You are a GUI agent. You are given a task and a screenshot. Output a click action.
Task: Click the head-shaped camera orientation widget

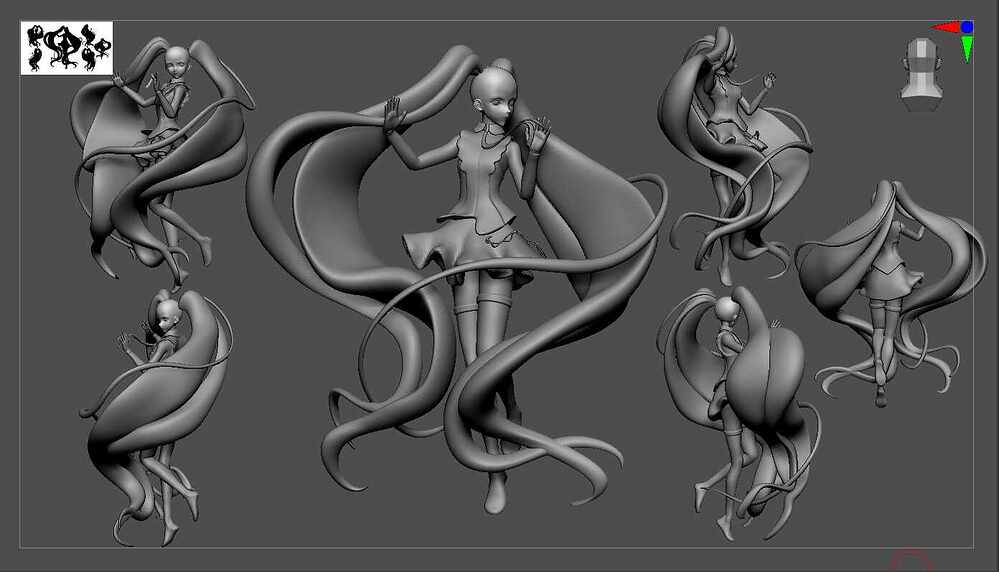(x=921, y=75)
